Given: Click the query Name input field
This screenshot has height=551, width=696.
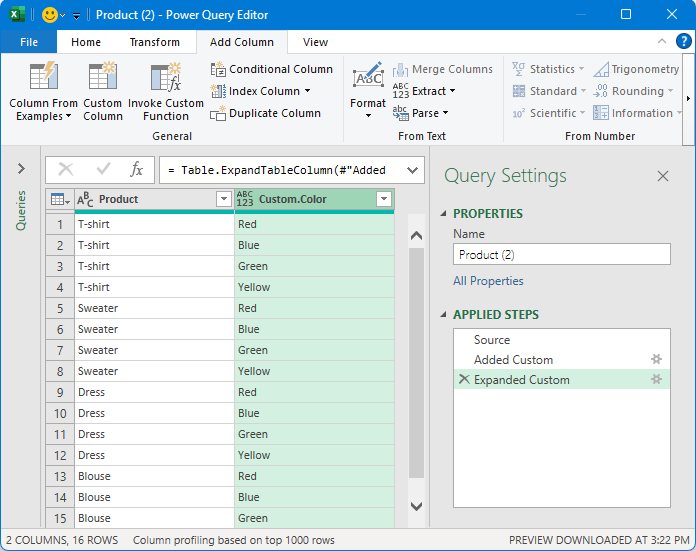Looking at the screenshot, I should pyautogui.click(x=561, y=254).
